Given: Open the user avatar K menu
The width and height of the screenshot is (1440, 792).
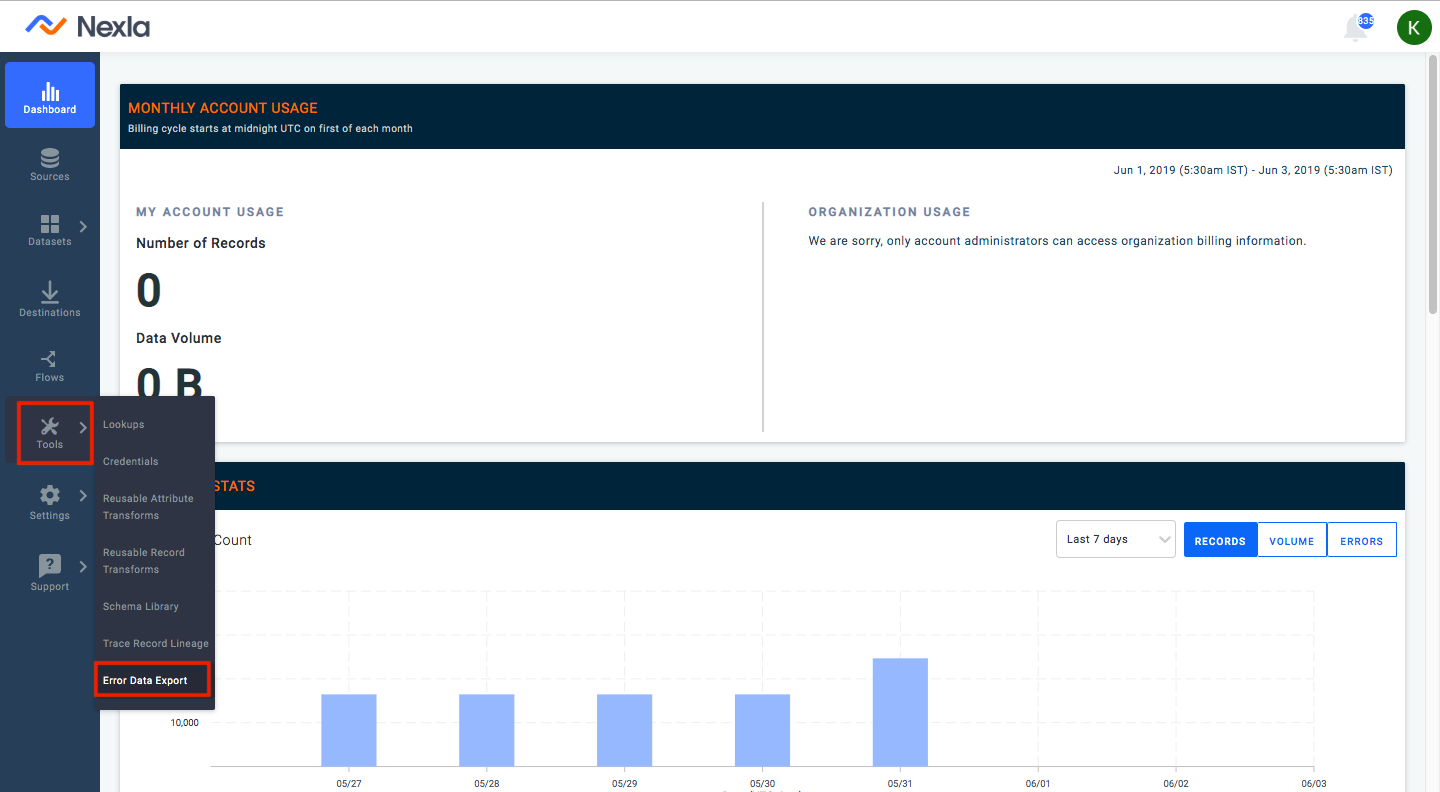Looking at the screenshot, I should click(x=1414, y=27).
